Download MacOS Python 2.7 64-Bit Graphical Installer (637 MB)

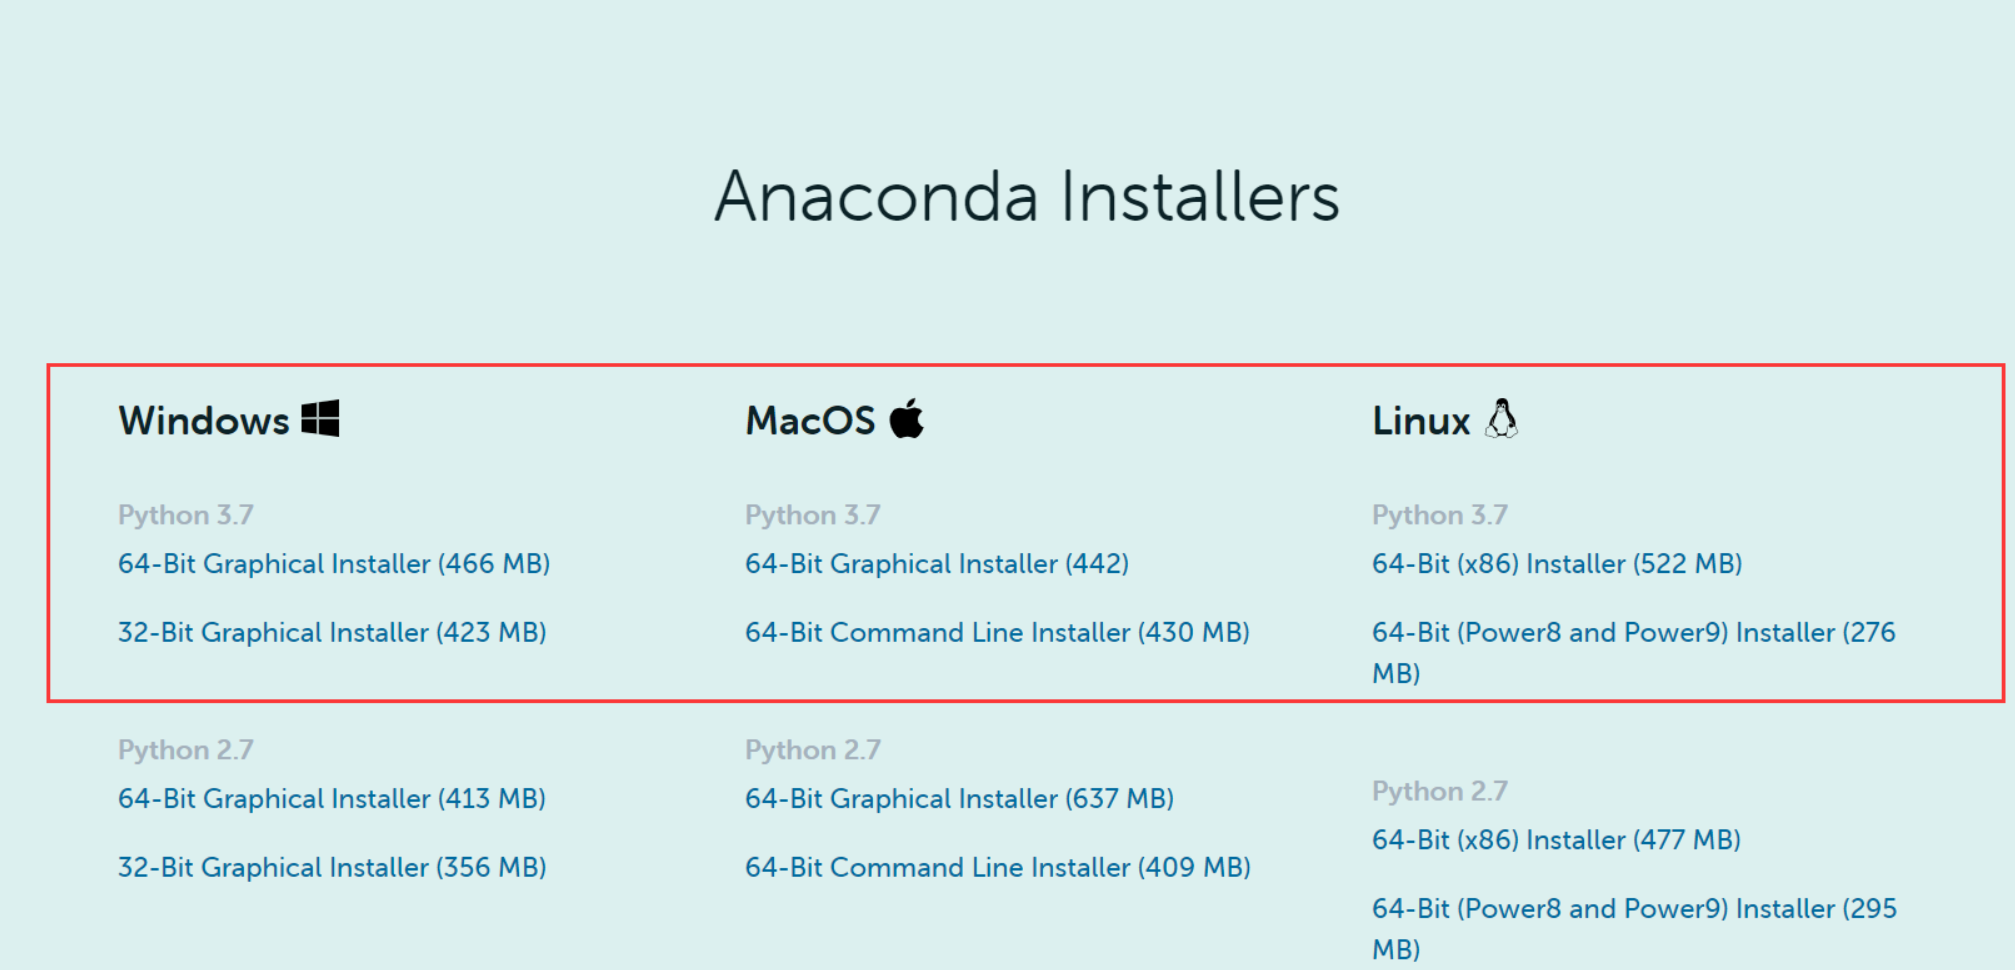[959, 799]
